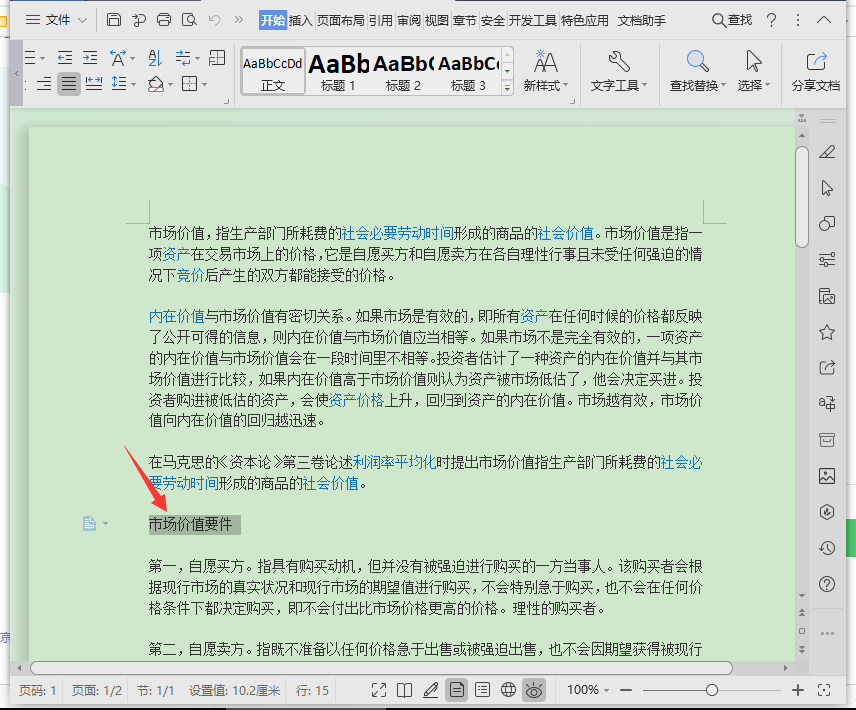The image size is (856, 710).
Task: Click the history clock icon in right sidebar
Action: (827, 548)
